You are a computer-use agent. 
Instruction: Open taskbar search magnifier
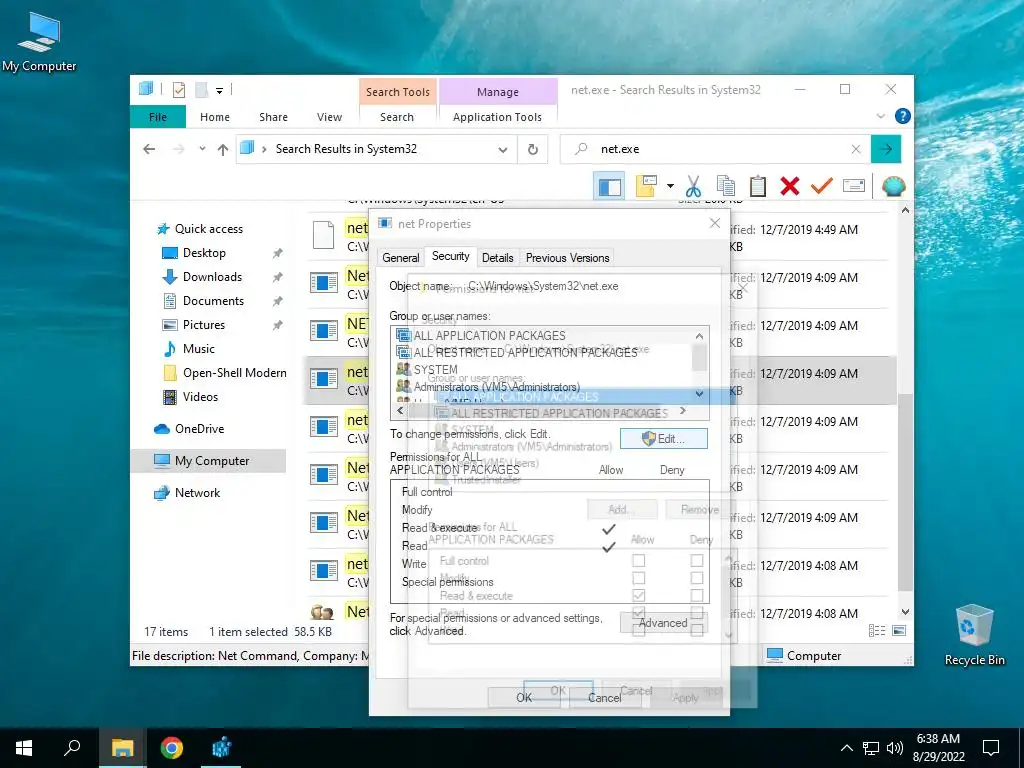72,748
